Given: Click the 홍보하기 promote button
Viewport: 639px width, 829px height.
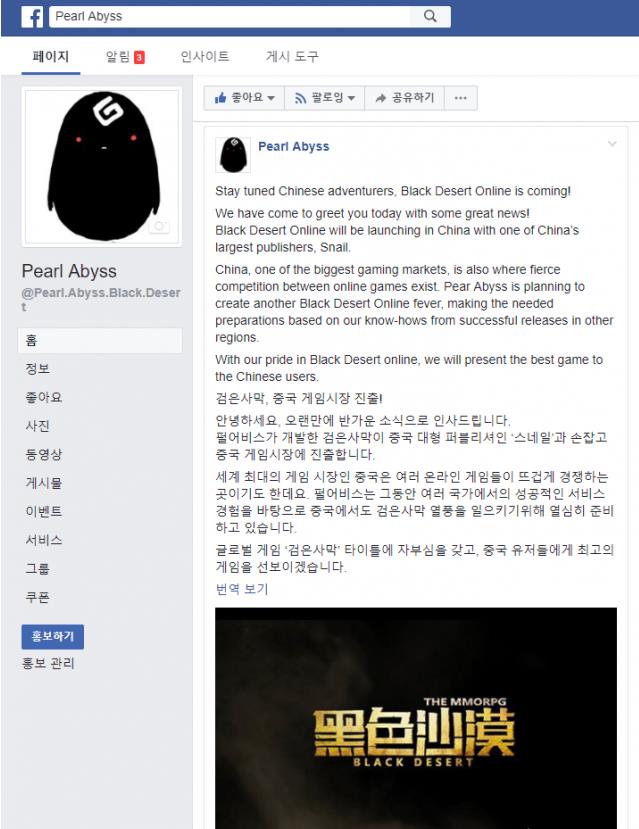Looking at the screenshot, I should point(53,637).
